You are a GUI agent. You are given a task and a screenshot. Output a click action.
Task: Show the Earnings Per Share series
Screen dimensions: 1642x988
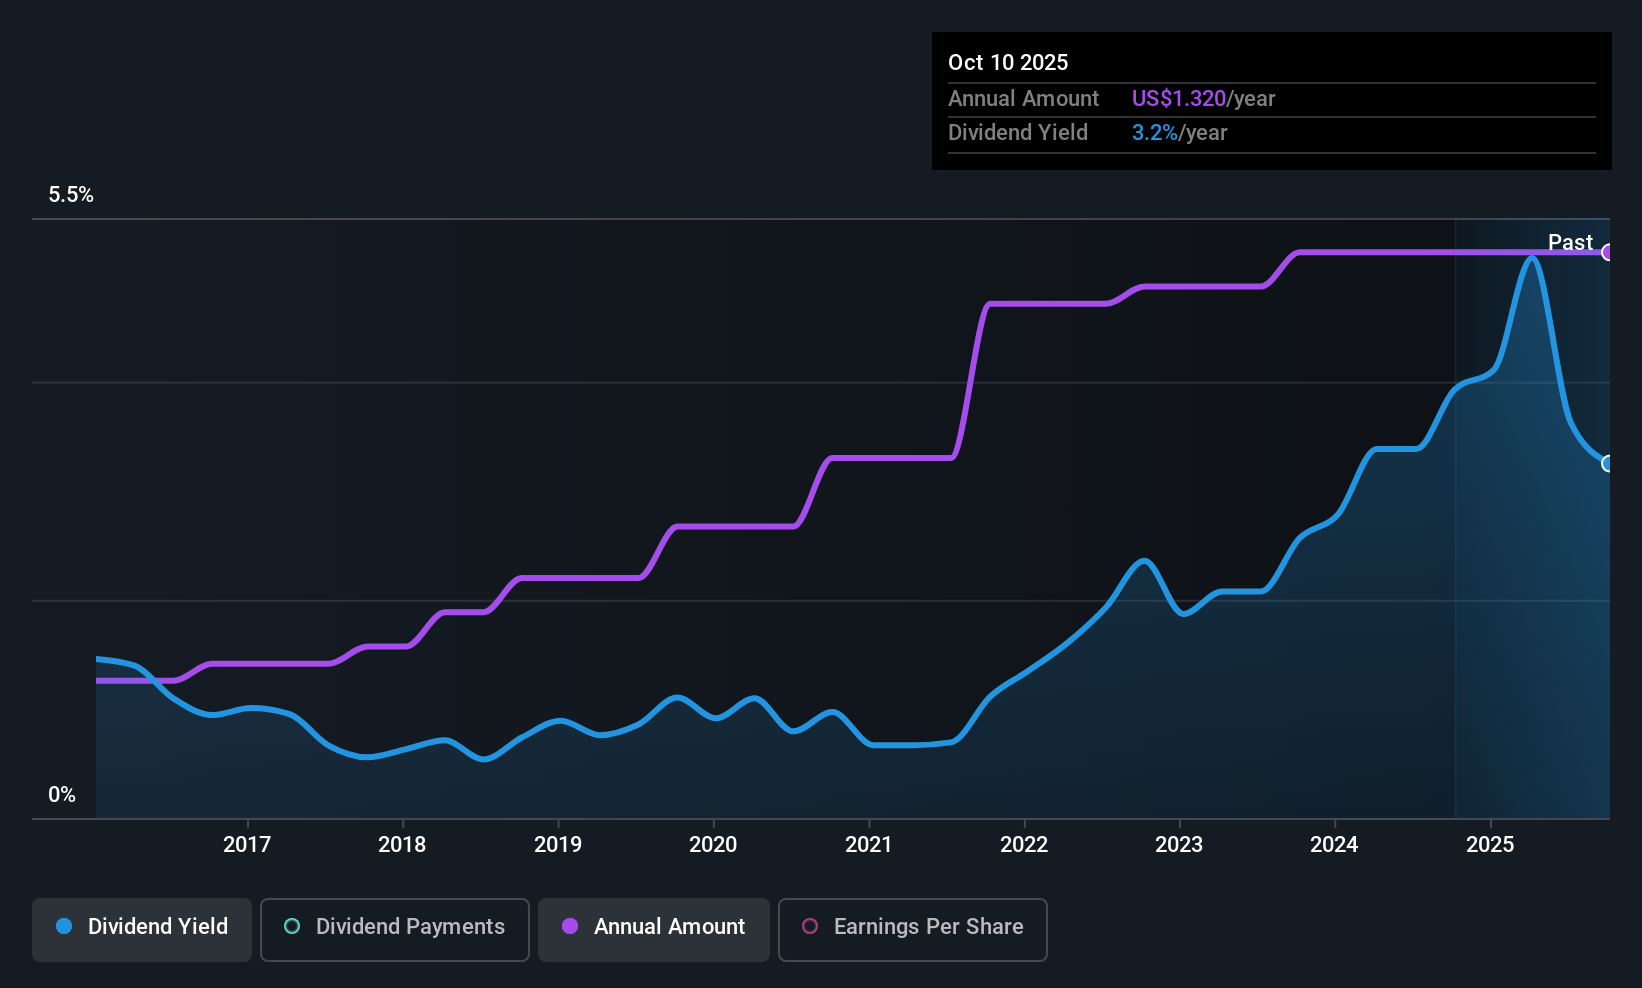912,928
